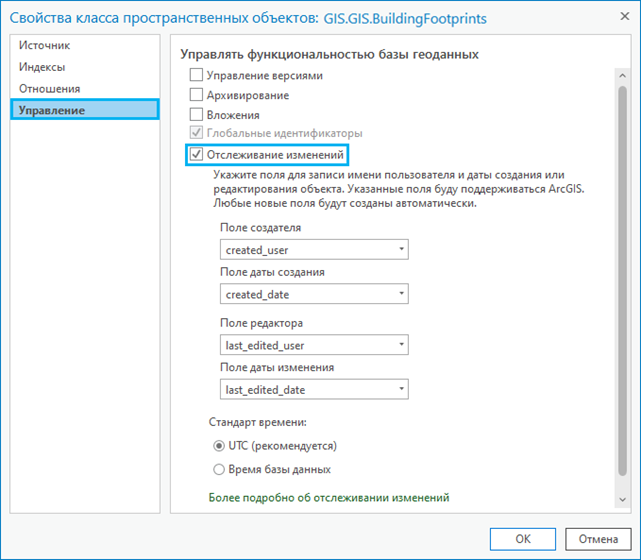The width and height of the screenshot is (641, 560).
Task: Open Более подробно об отслеживании изменений link
Action: [328, 497]
